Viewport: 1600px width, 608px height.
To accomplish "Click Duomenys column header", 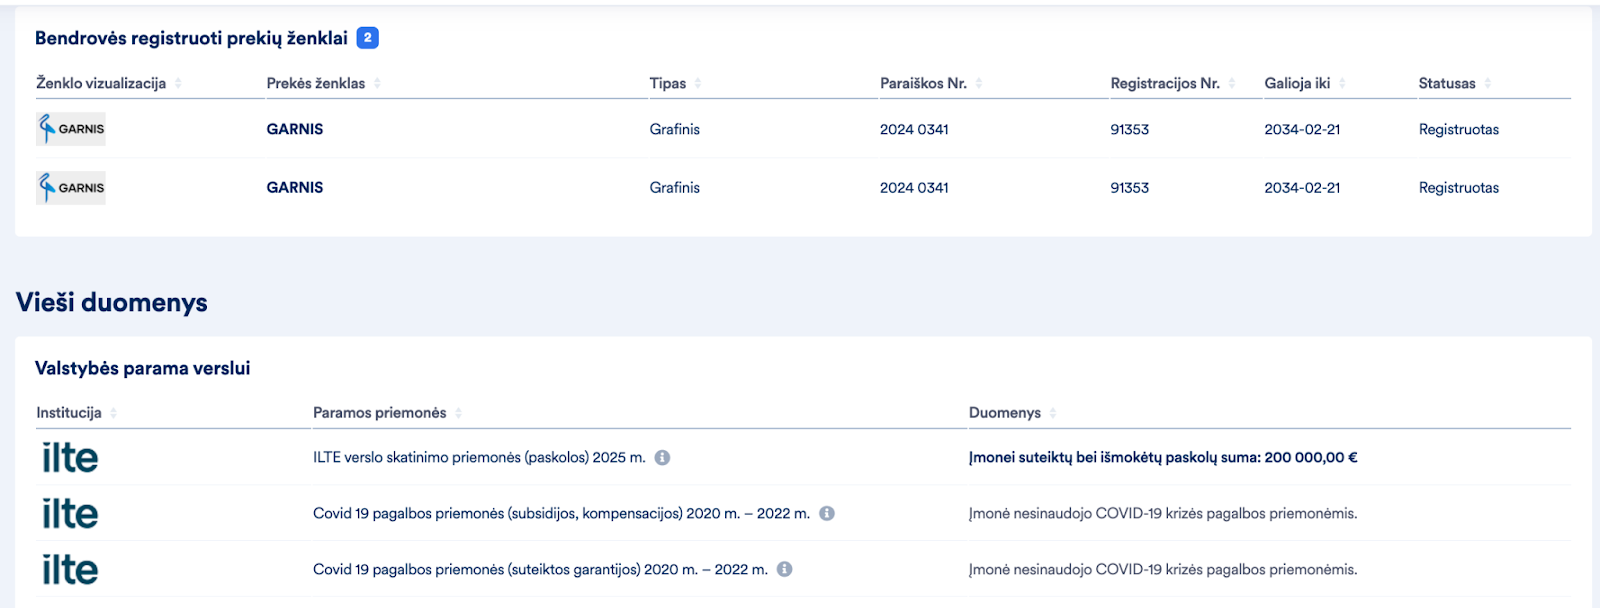I will (x=1005, y=413).
